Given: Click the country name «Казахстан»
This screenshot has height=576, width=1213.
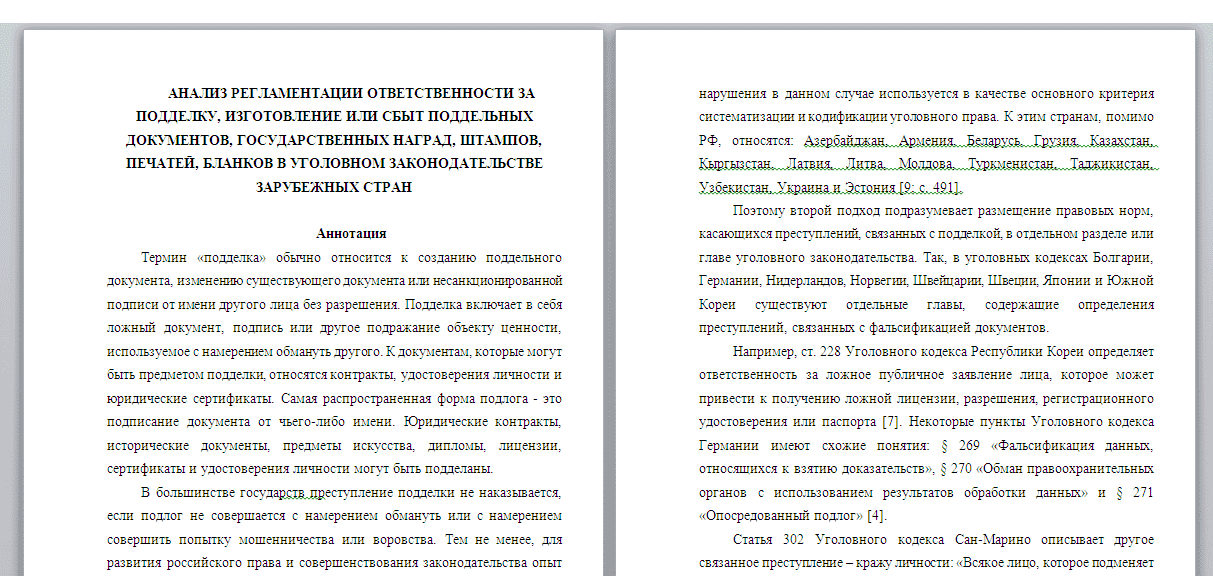Looking at the screenshot, I should point(1120,140).
